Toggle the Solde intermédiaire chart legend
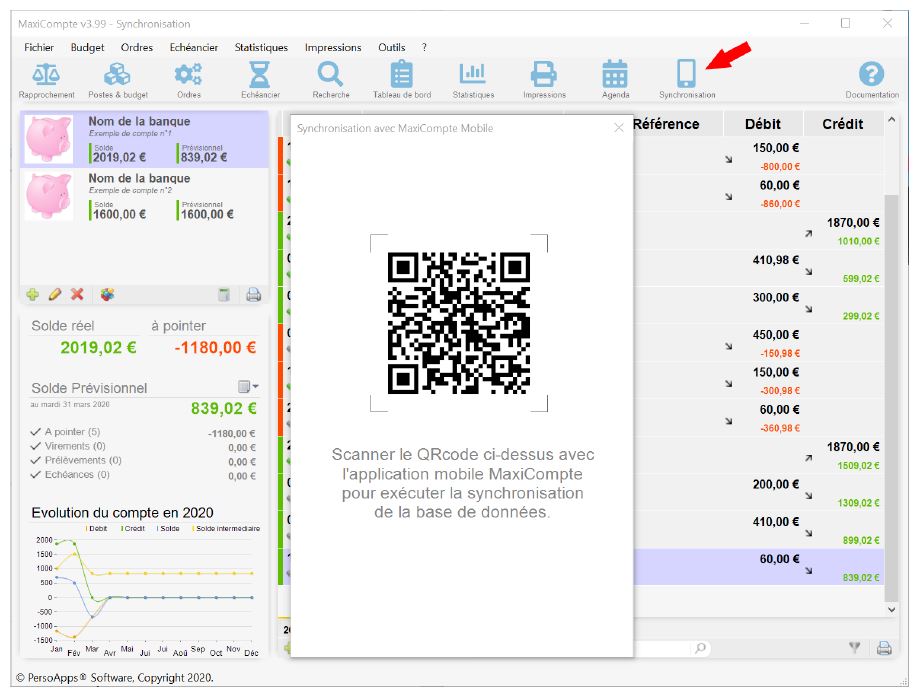Viewport: 919px width, 696px height. click(226, 528)
